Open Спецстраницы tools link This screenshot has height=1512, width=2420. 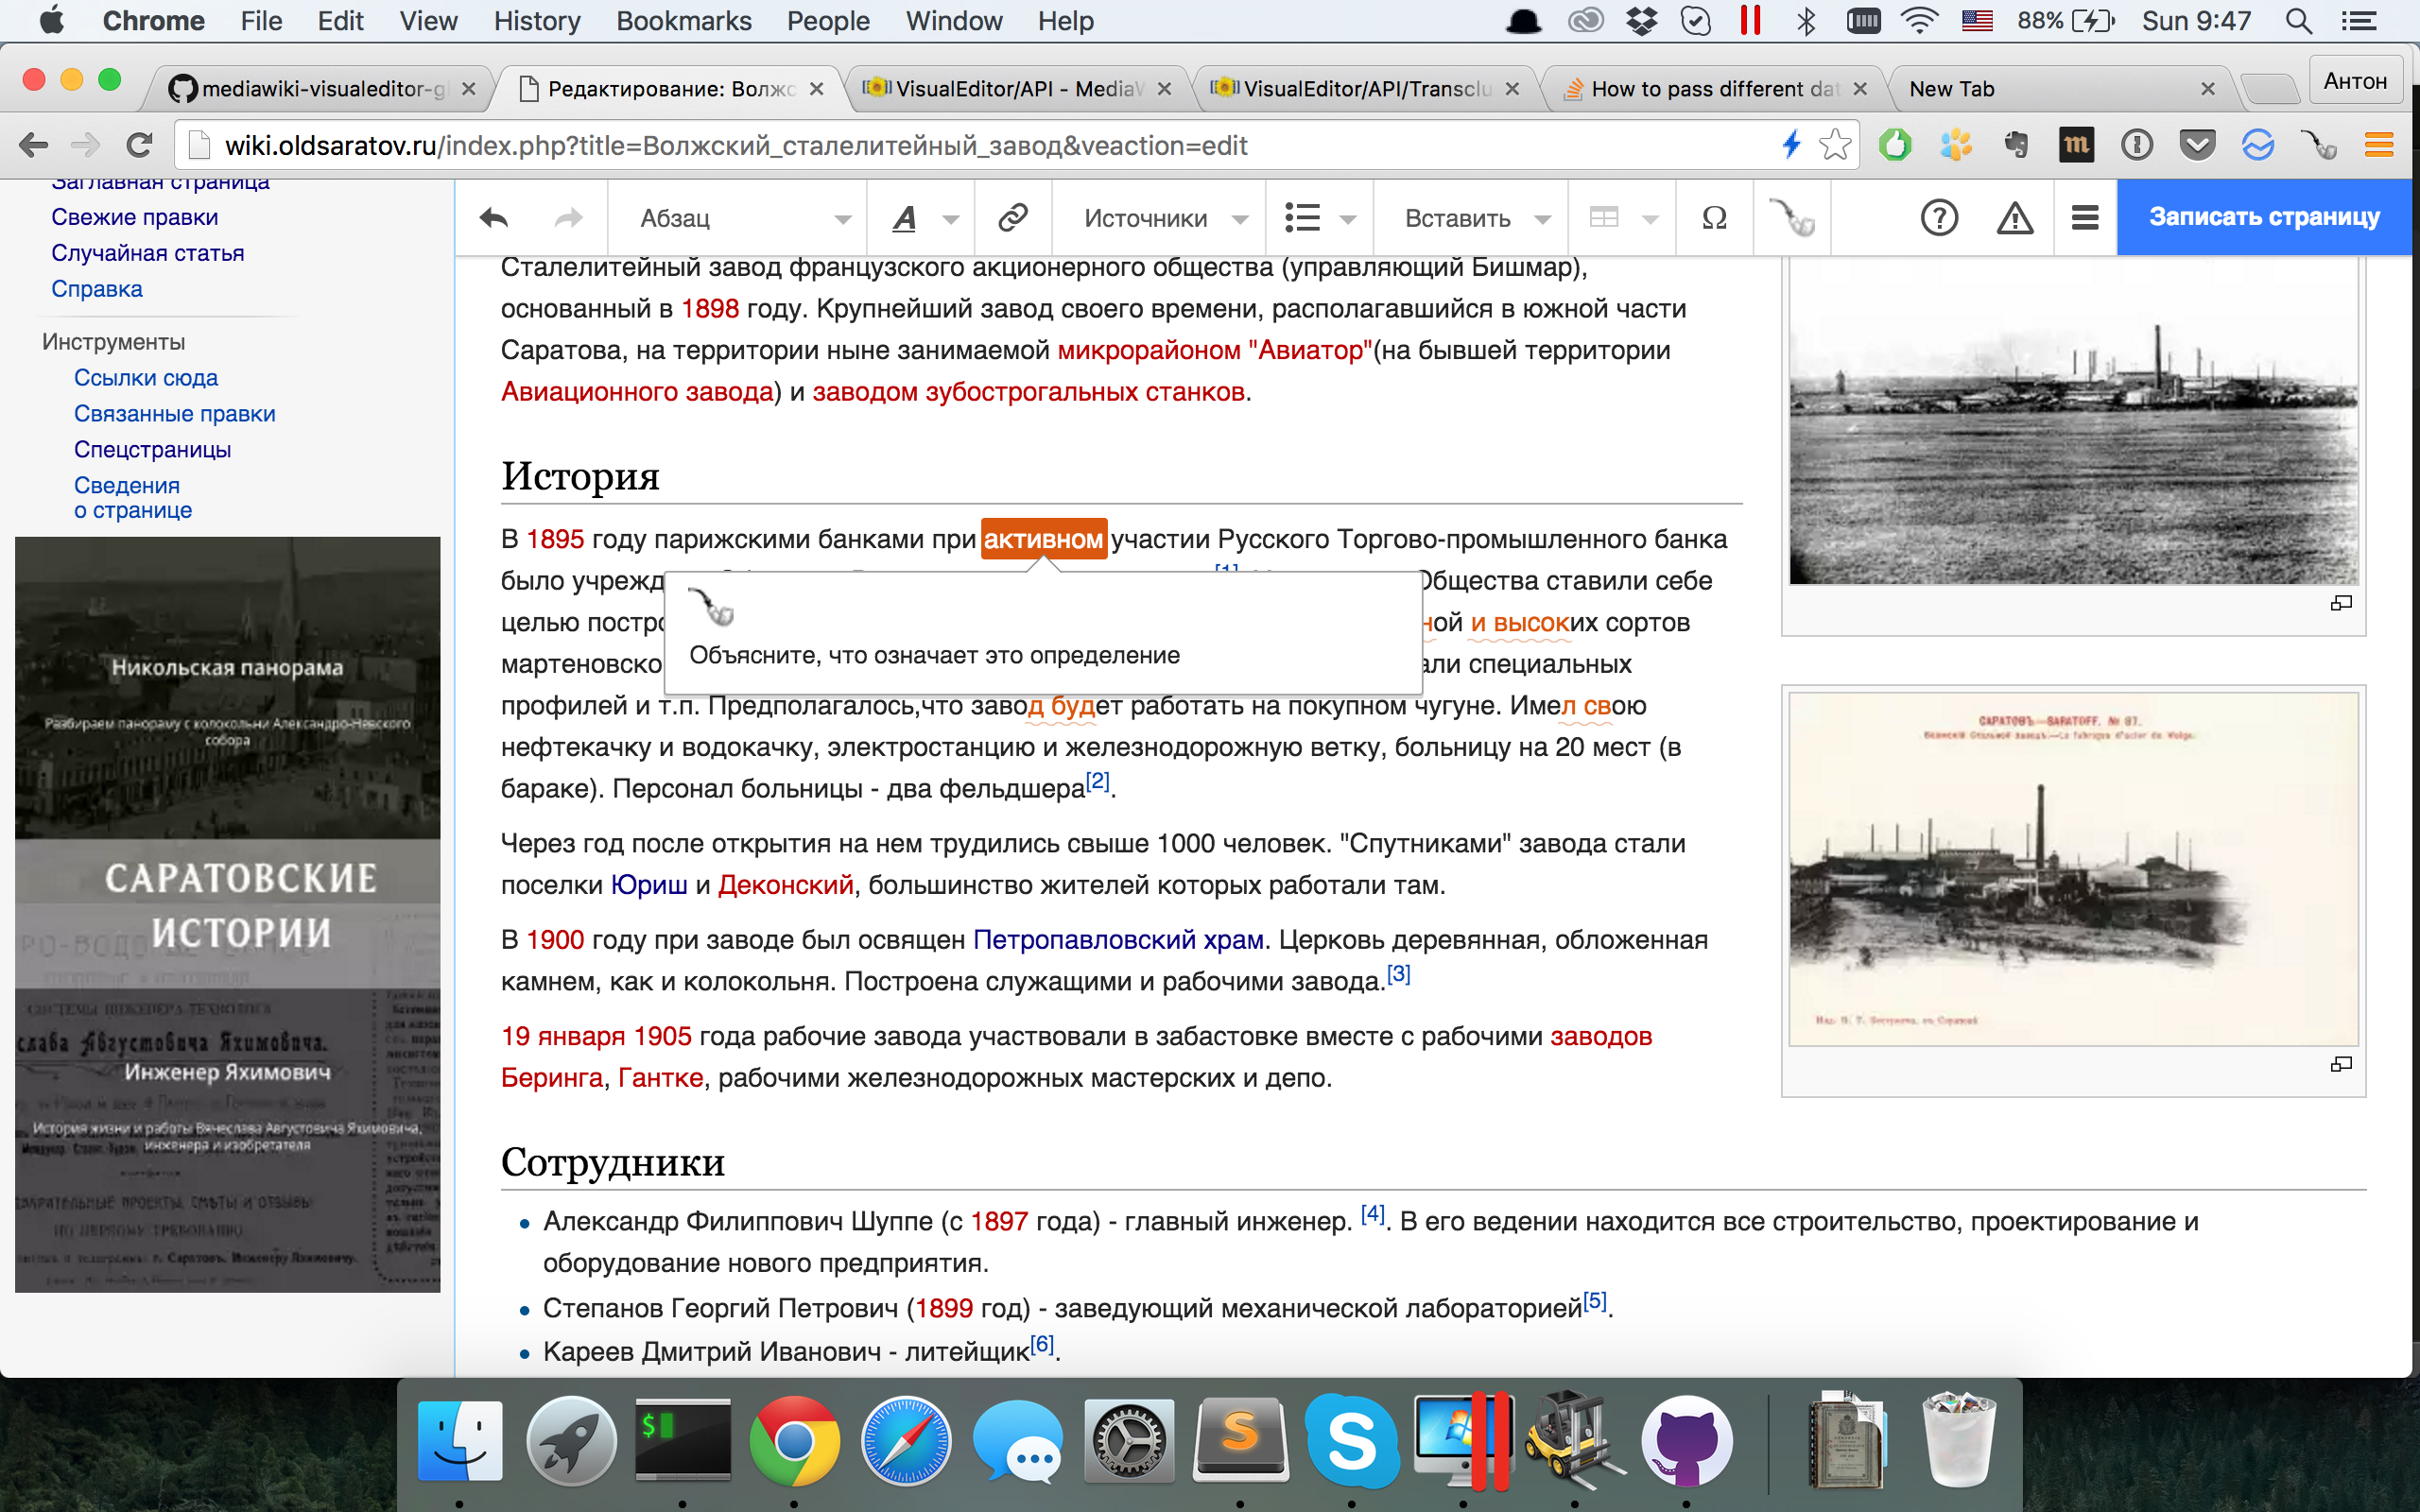click(x=152, y=450)
